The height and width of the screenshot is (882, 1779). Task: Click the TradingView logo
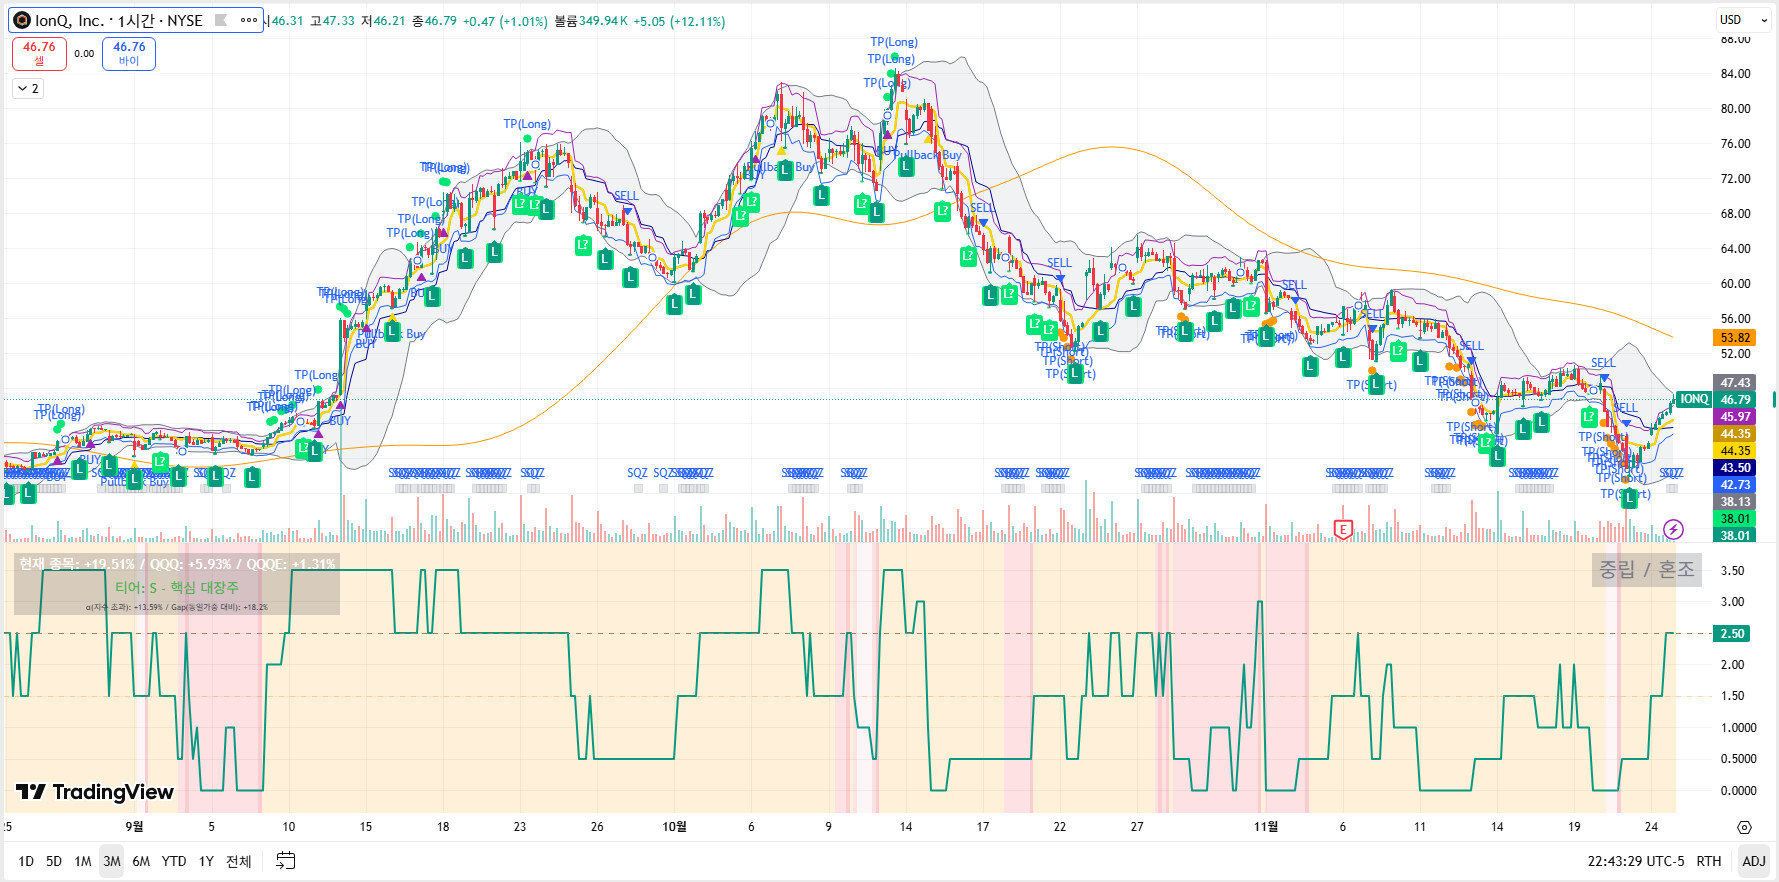click(x=95, y=792)
